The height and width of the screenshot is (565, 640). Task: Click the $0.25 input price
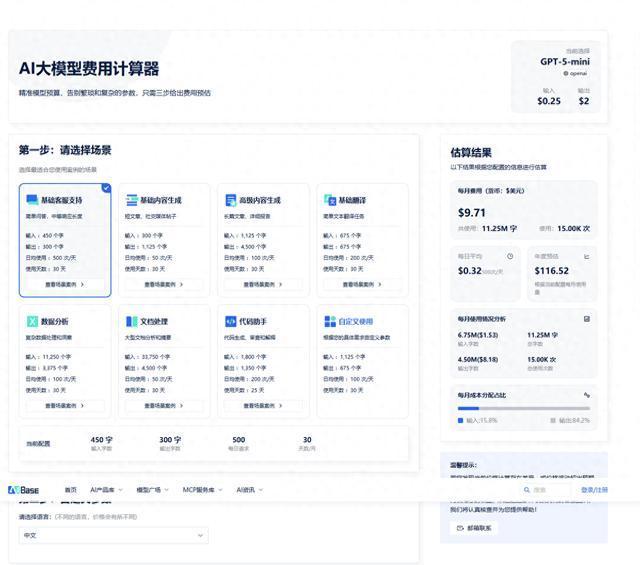coord(549,101)
